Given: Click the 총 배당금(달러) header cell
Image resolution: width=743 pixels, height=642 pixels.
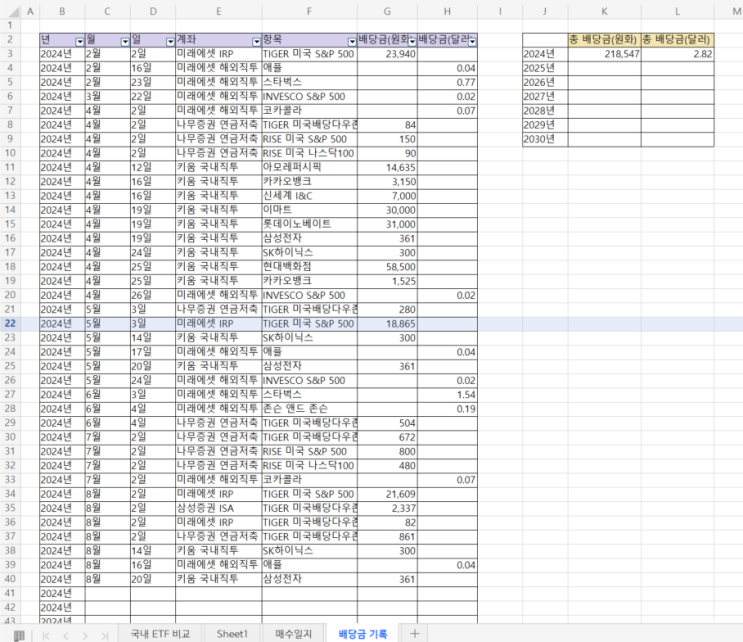Looking at the screenshot, I should point(678,40).
